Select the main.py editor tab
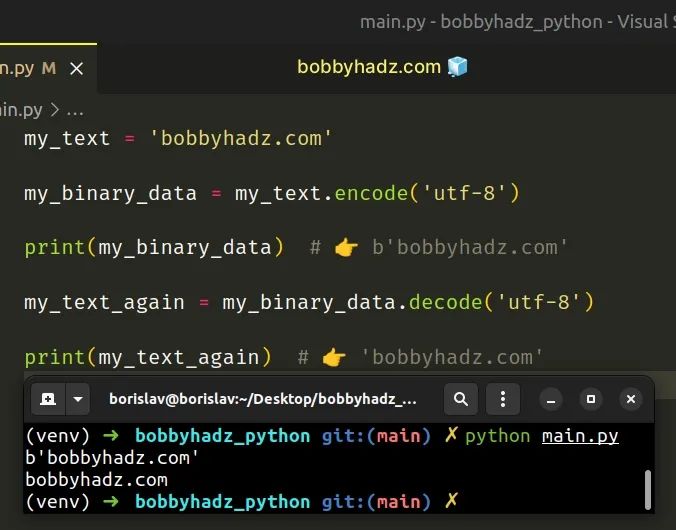This screenshot has height=530, width=676. click(x=48, y=68)
